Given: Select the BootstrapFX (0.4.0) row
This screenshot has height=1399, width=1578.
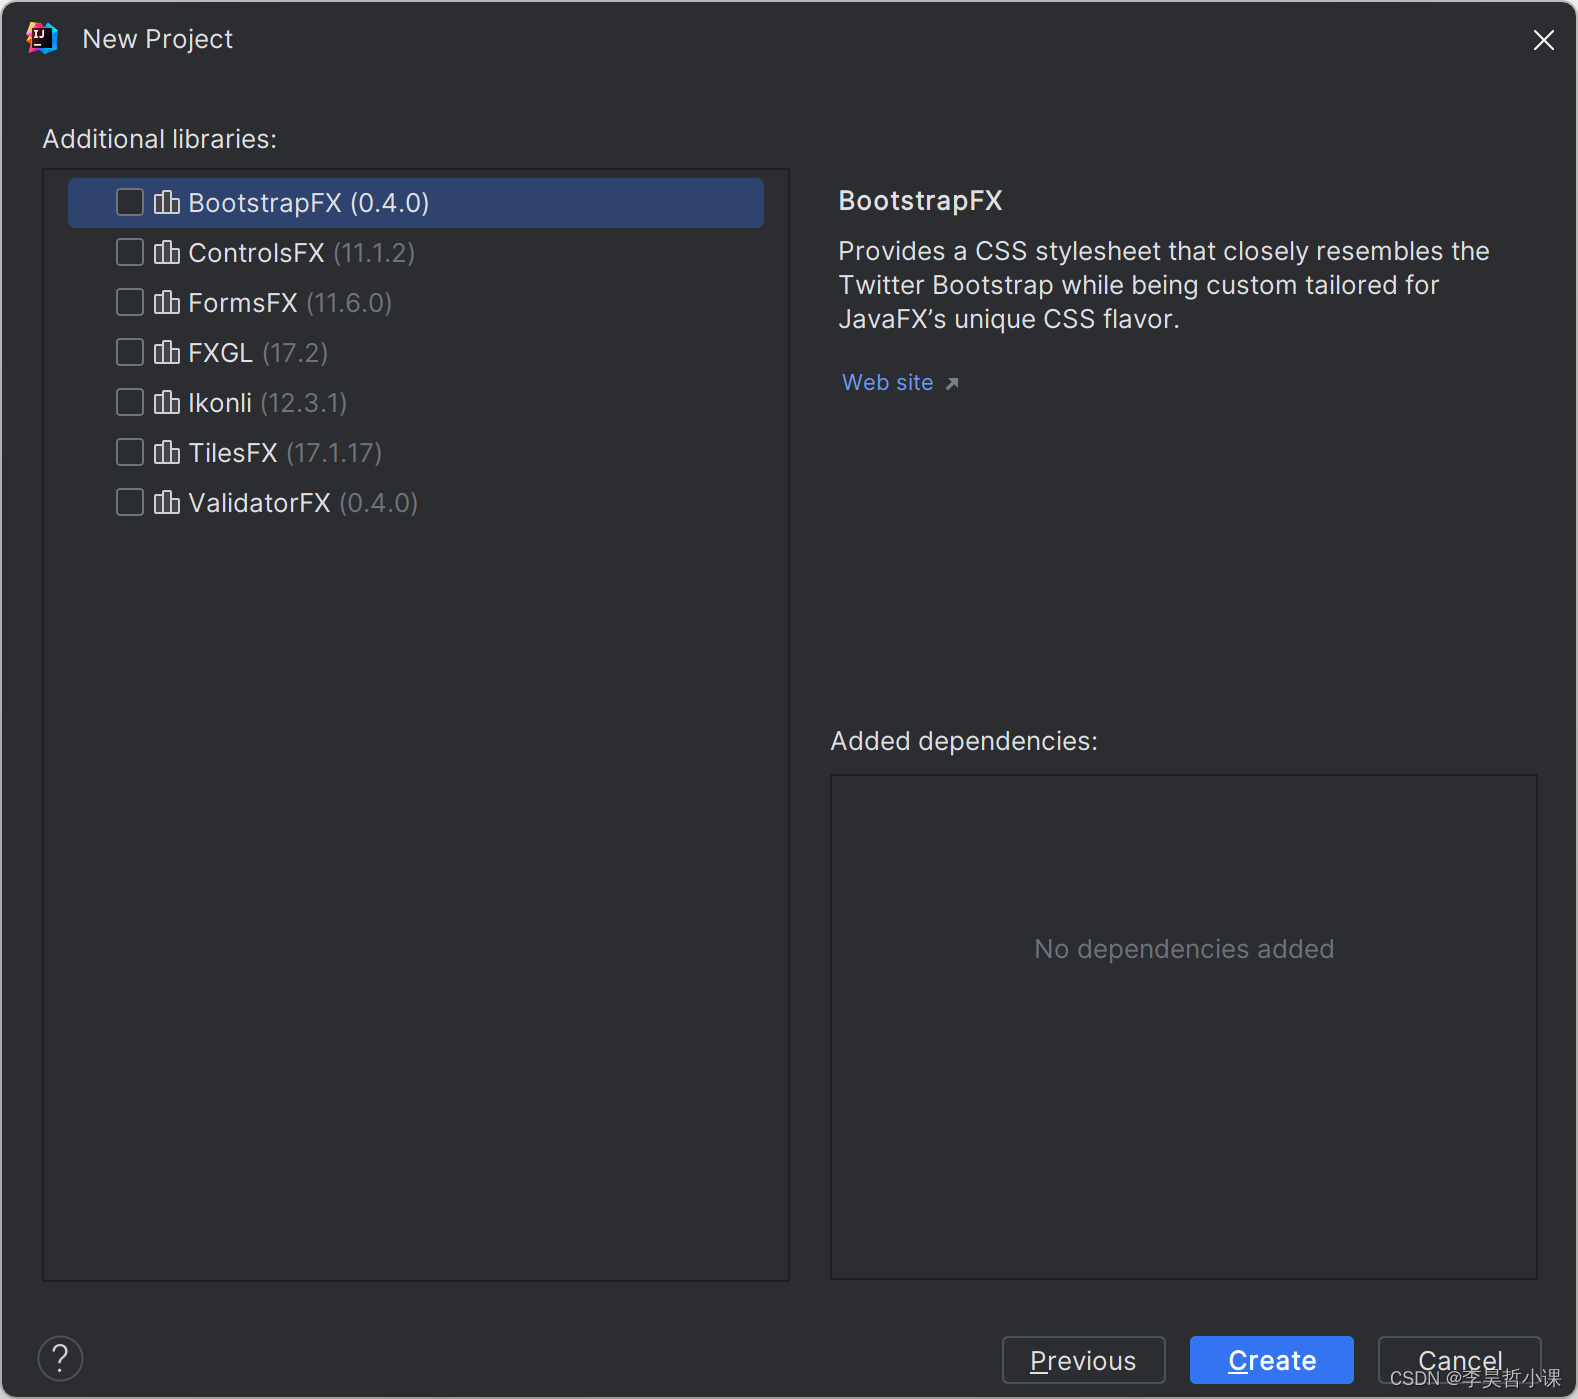Looking at the screenshot, I should click(x=416, y=203).
